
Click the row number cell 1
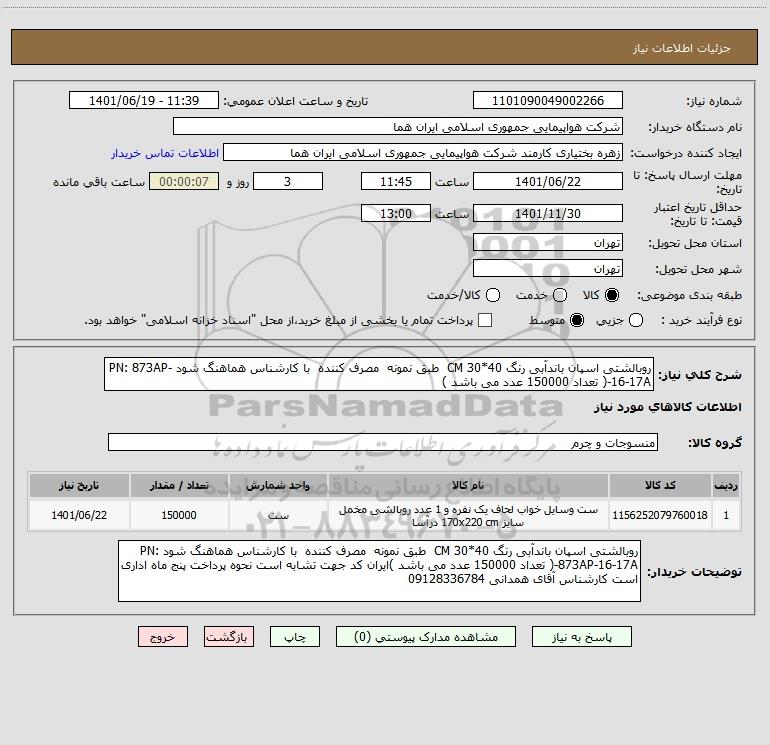pyautogui.click(x=726, y=515)
